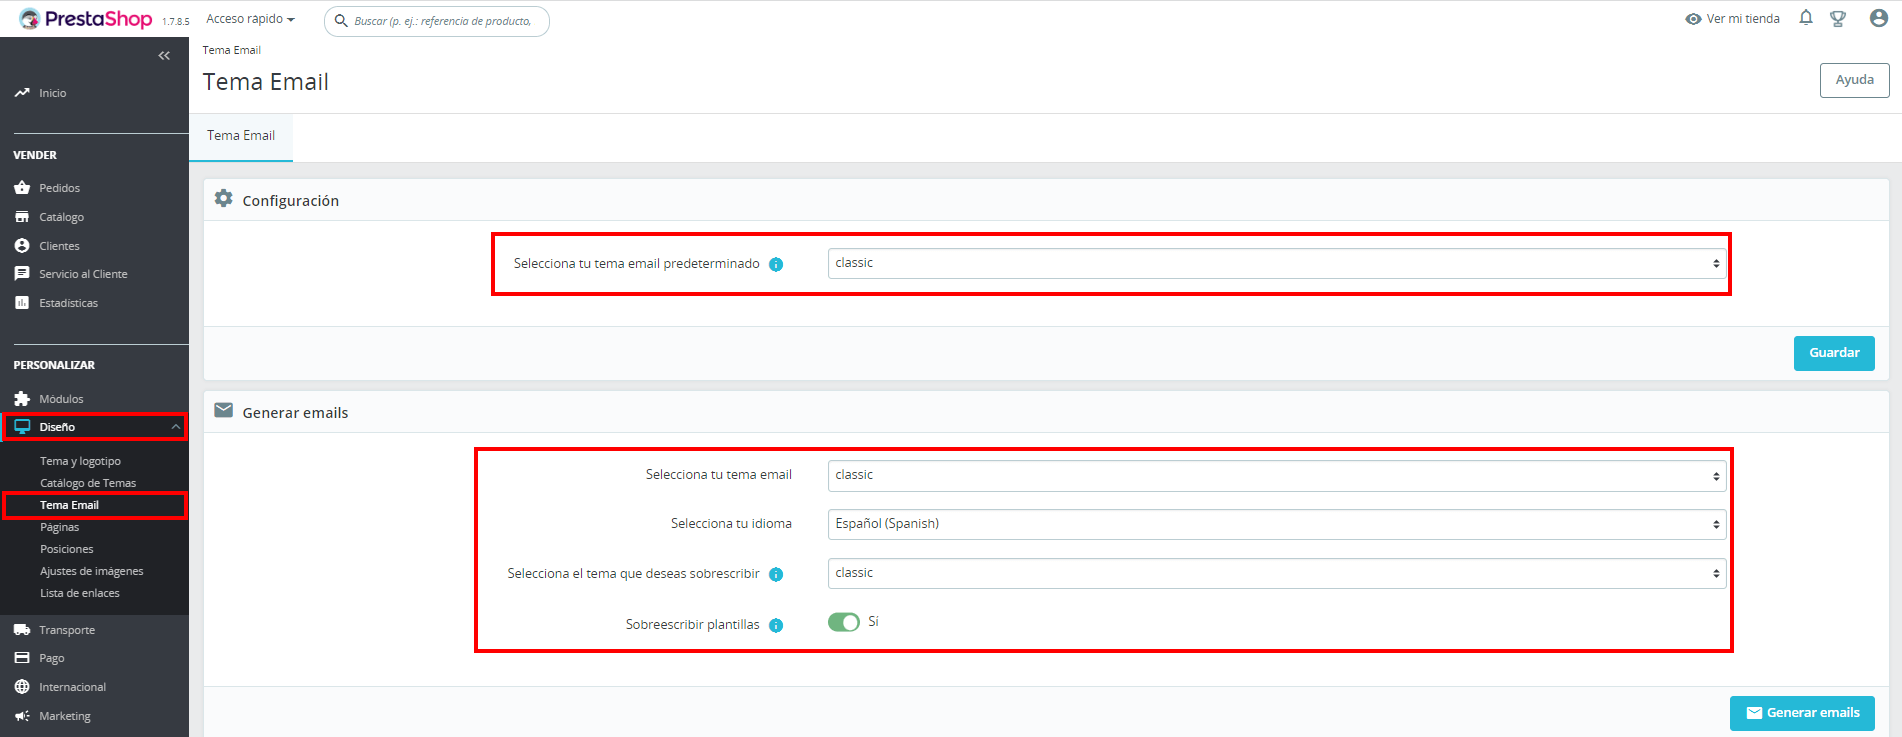Click the PrestaShop logo
Screen dimensions: 1902x737
pos(86,19)
